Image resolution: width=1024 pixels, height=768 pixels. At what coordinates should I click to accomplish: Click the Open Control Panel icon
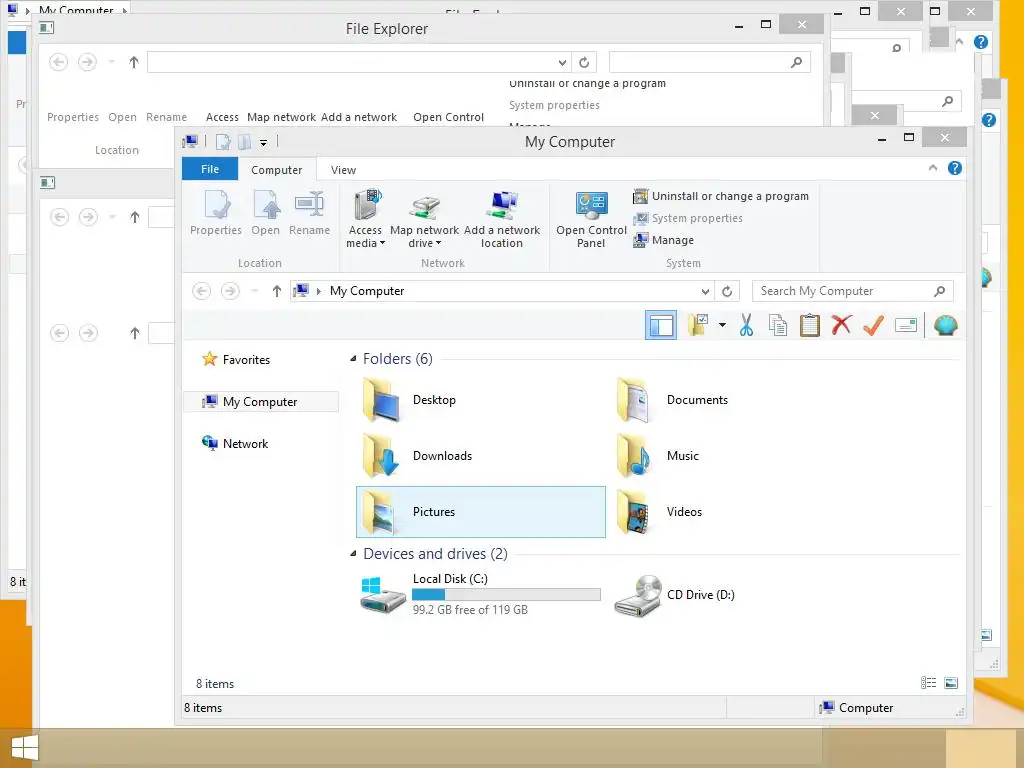[592, 219]
